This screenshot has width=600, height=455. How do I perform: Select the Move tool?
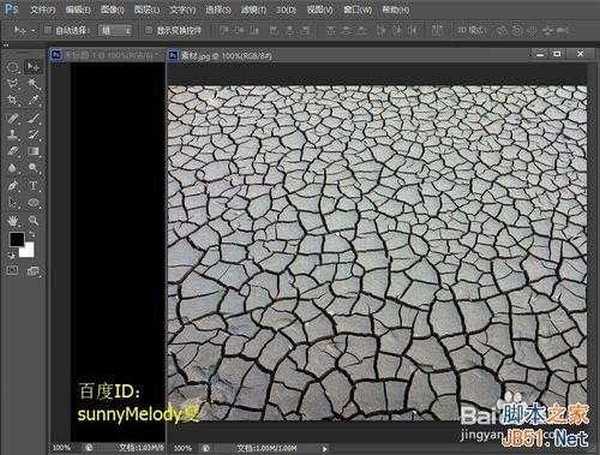coord(33,66)
